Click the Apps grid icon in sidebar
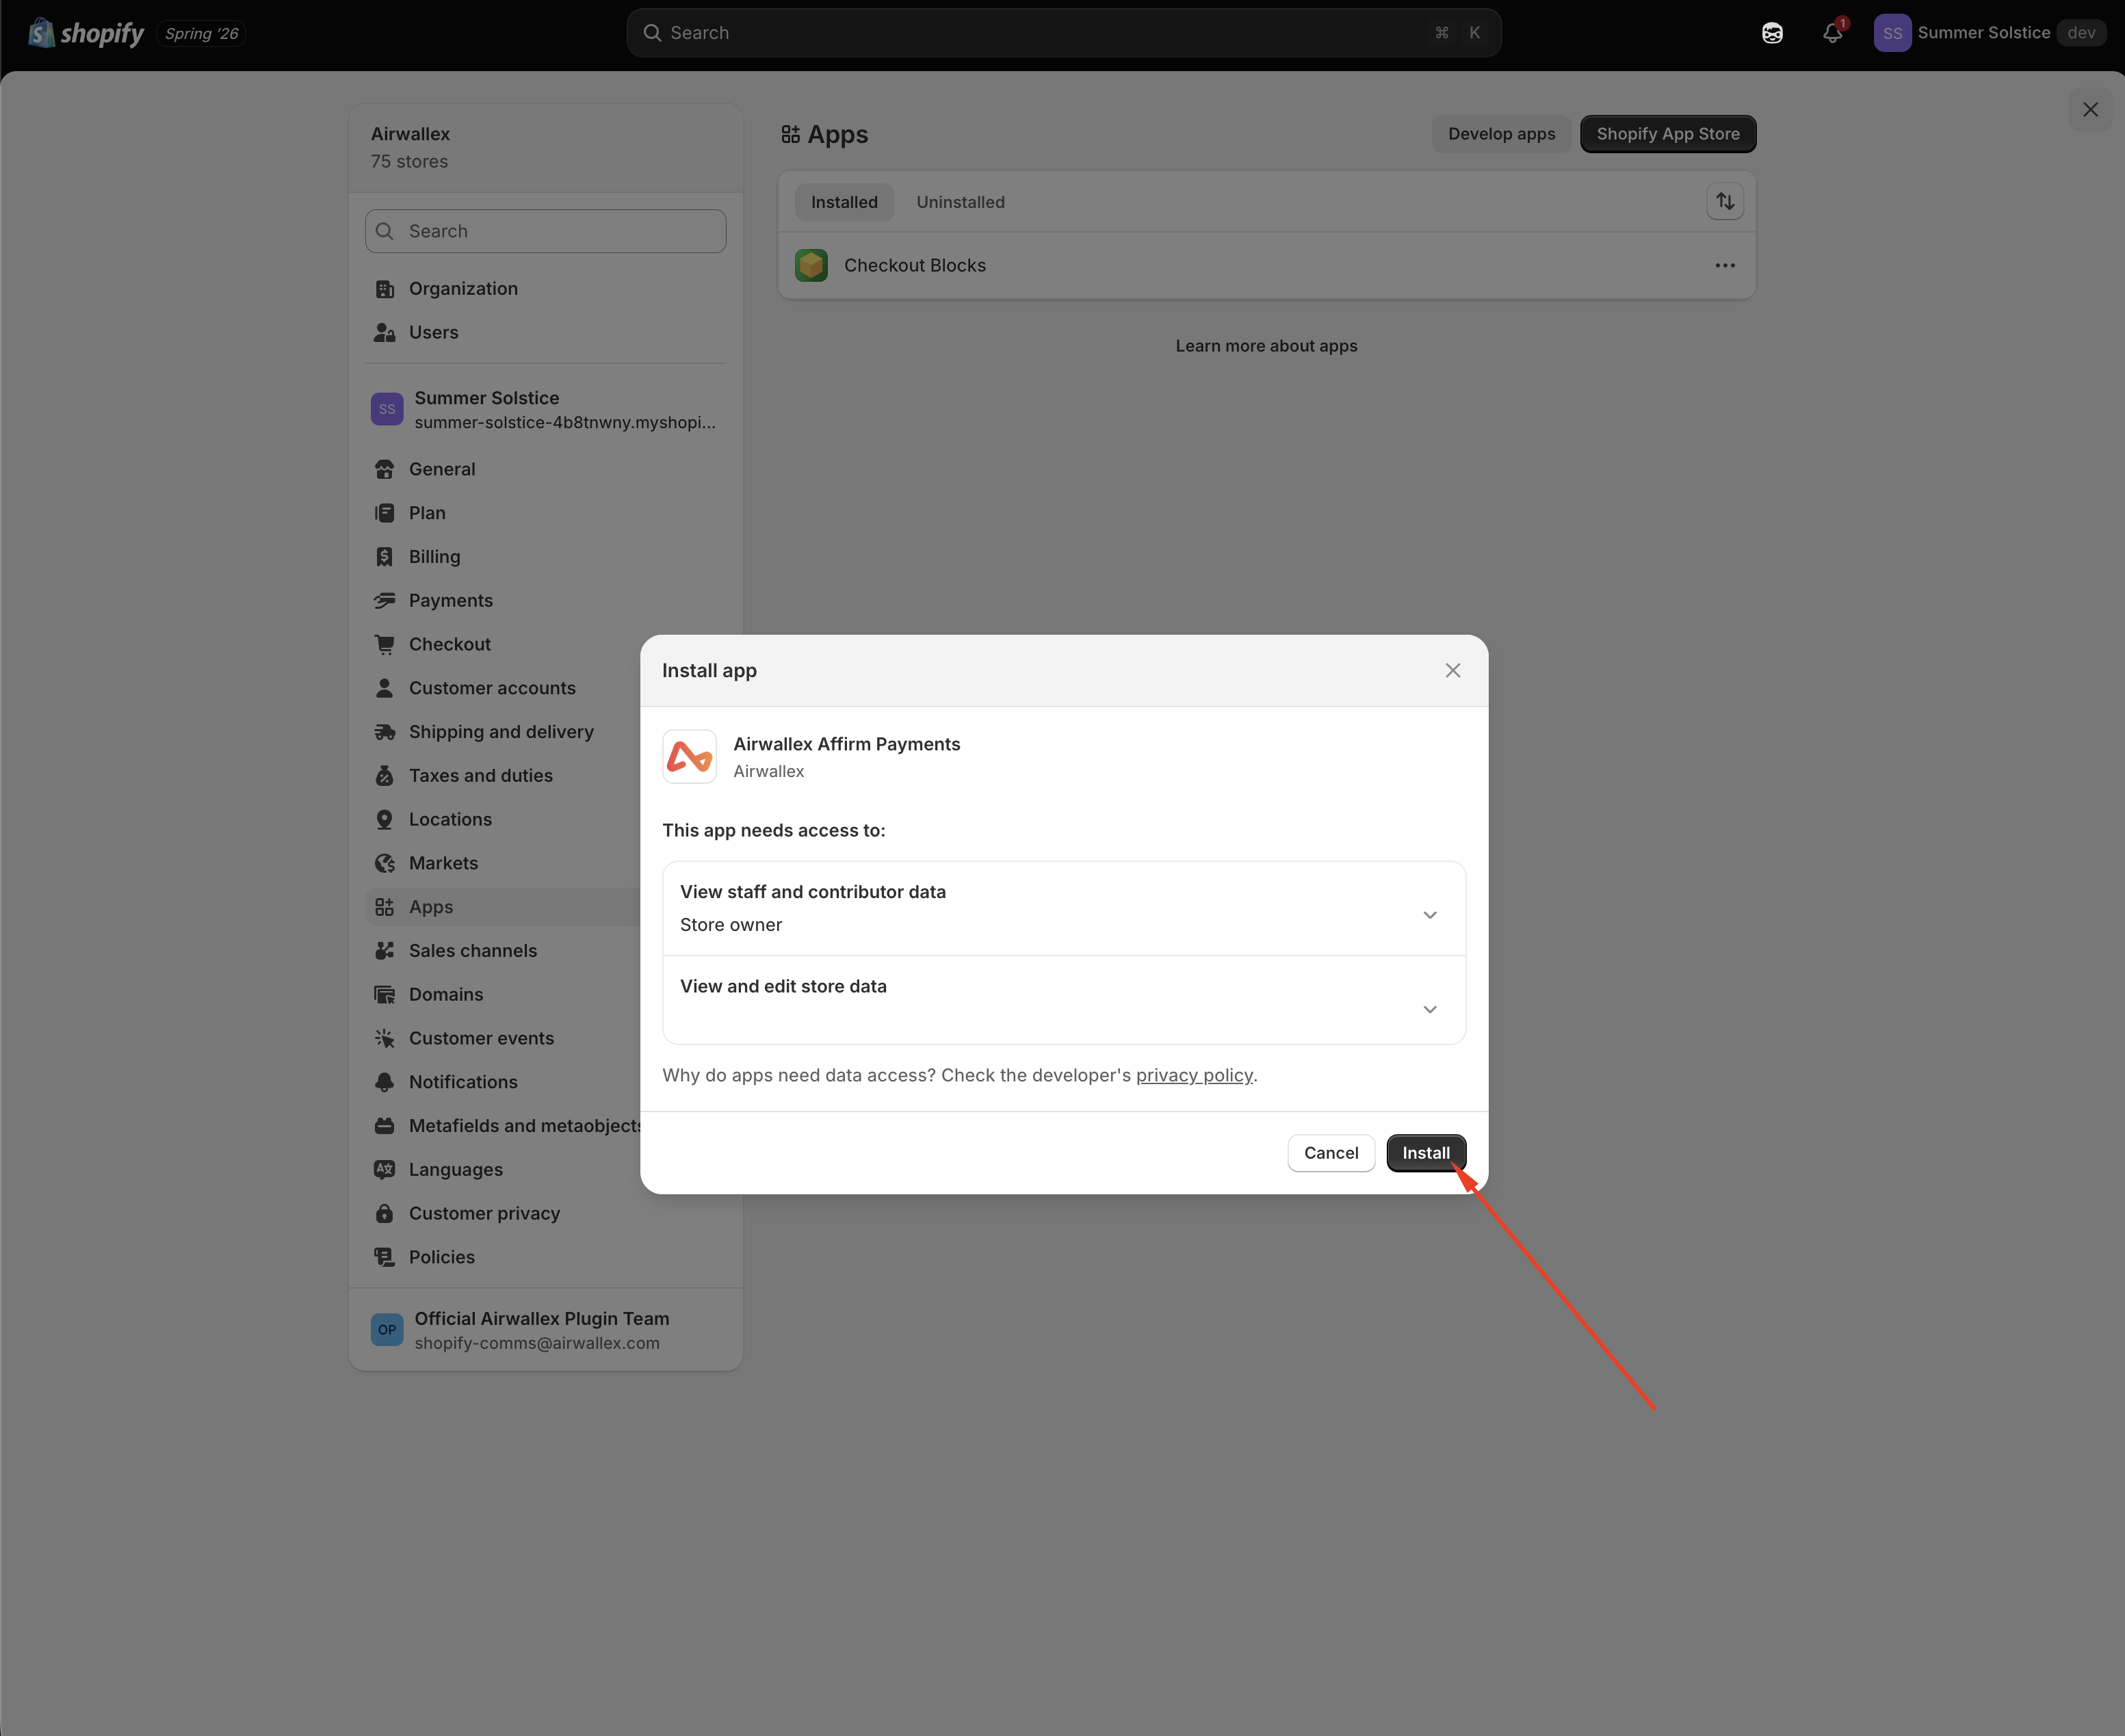The width and height of the screenshot is (2125, 1736). pos(385,908)
